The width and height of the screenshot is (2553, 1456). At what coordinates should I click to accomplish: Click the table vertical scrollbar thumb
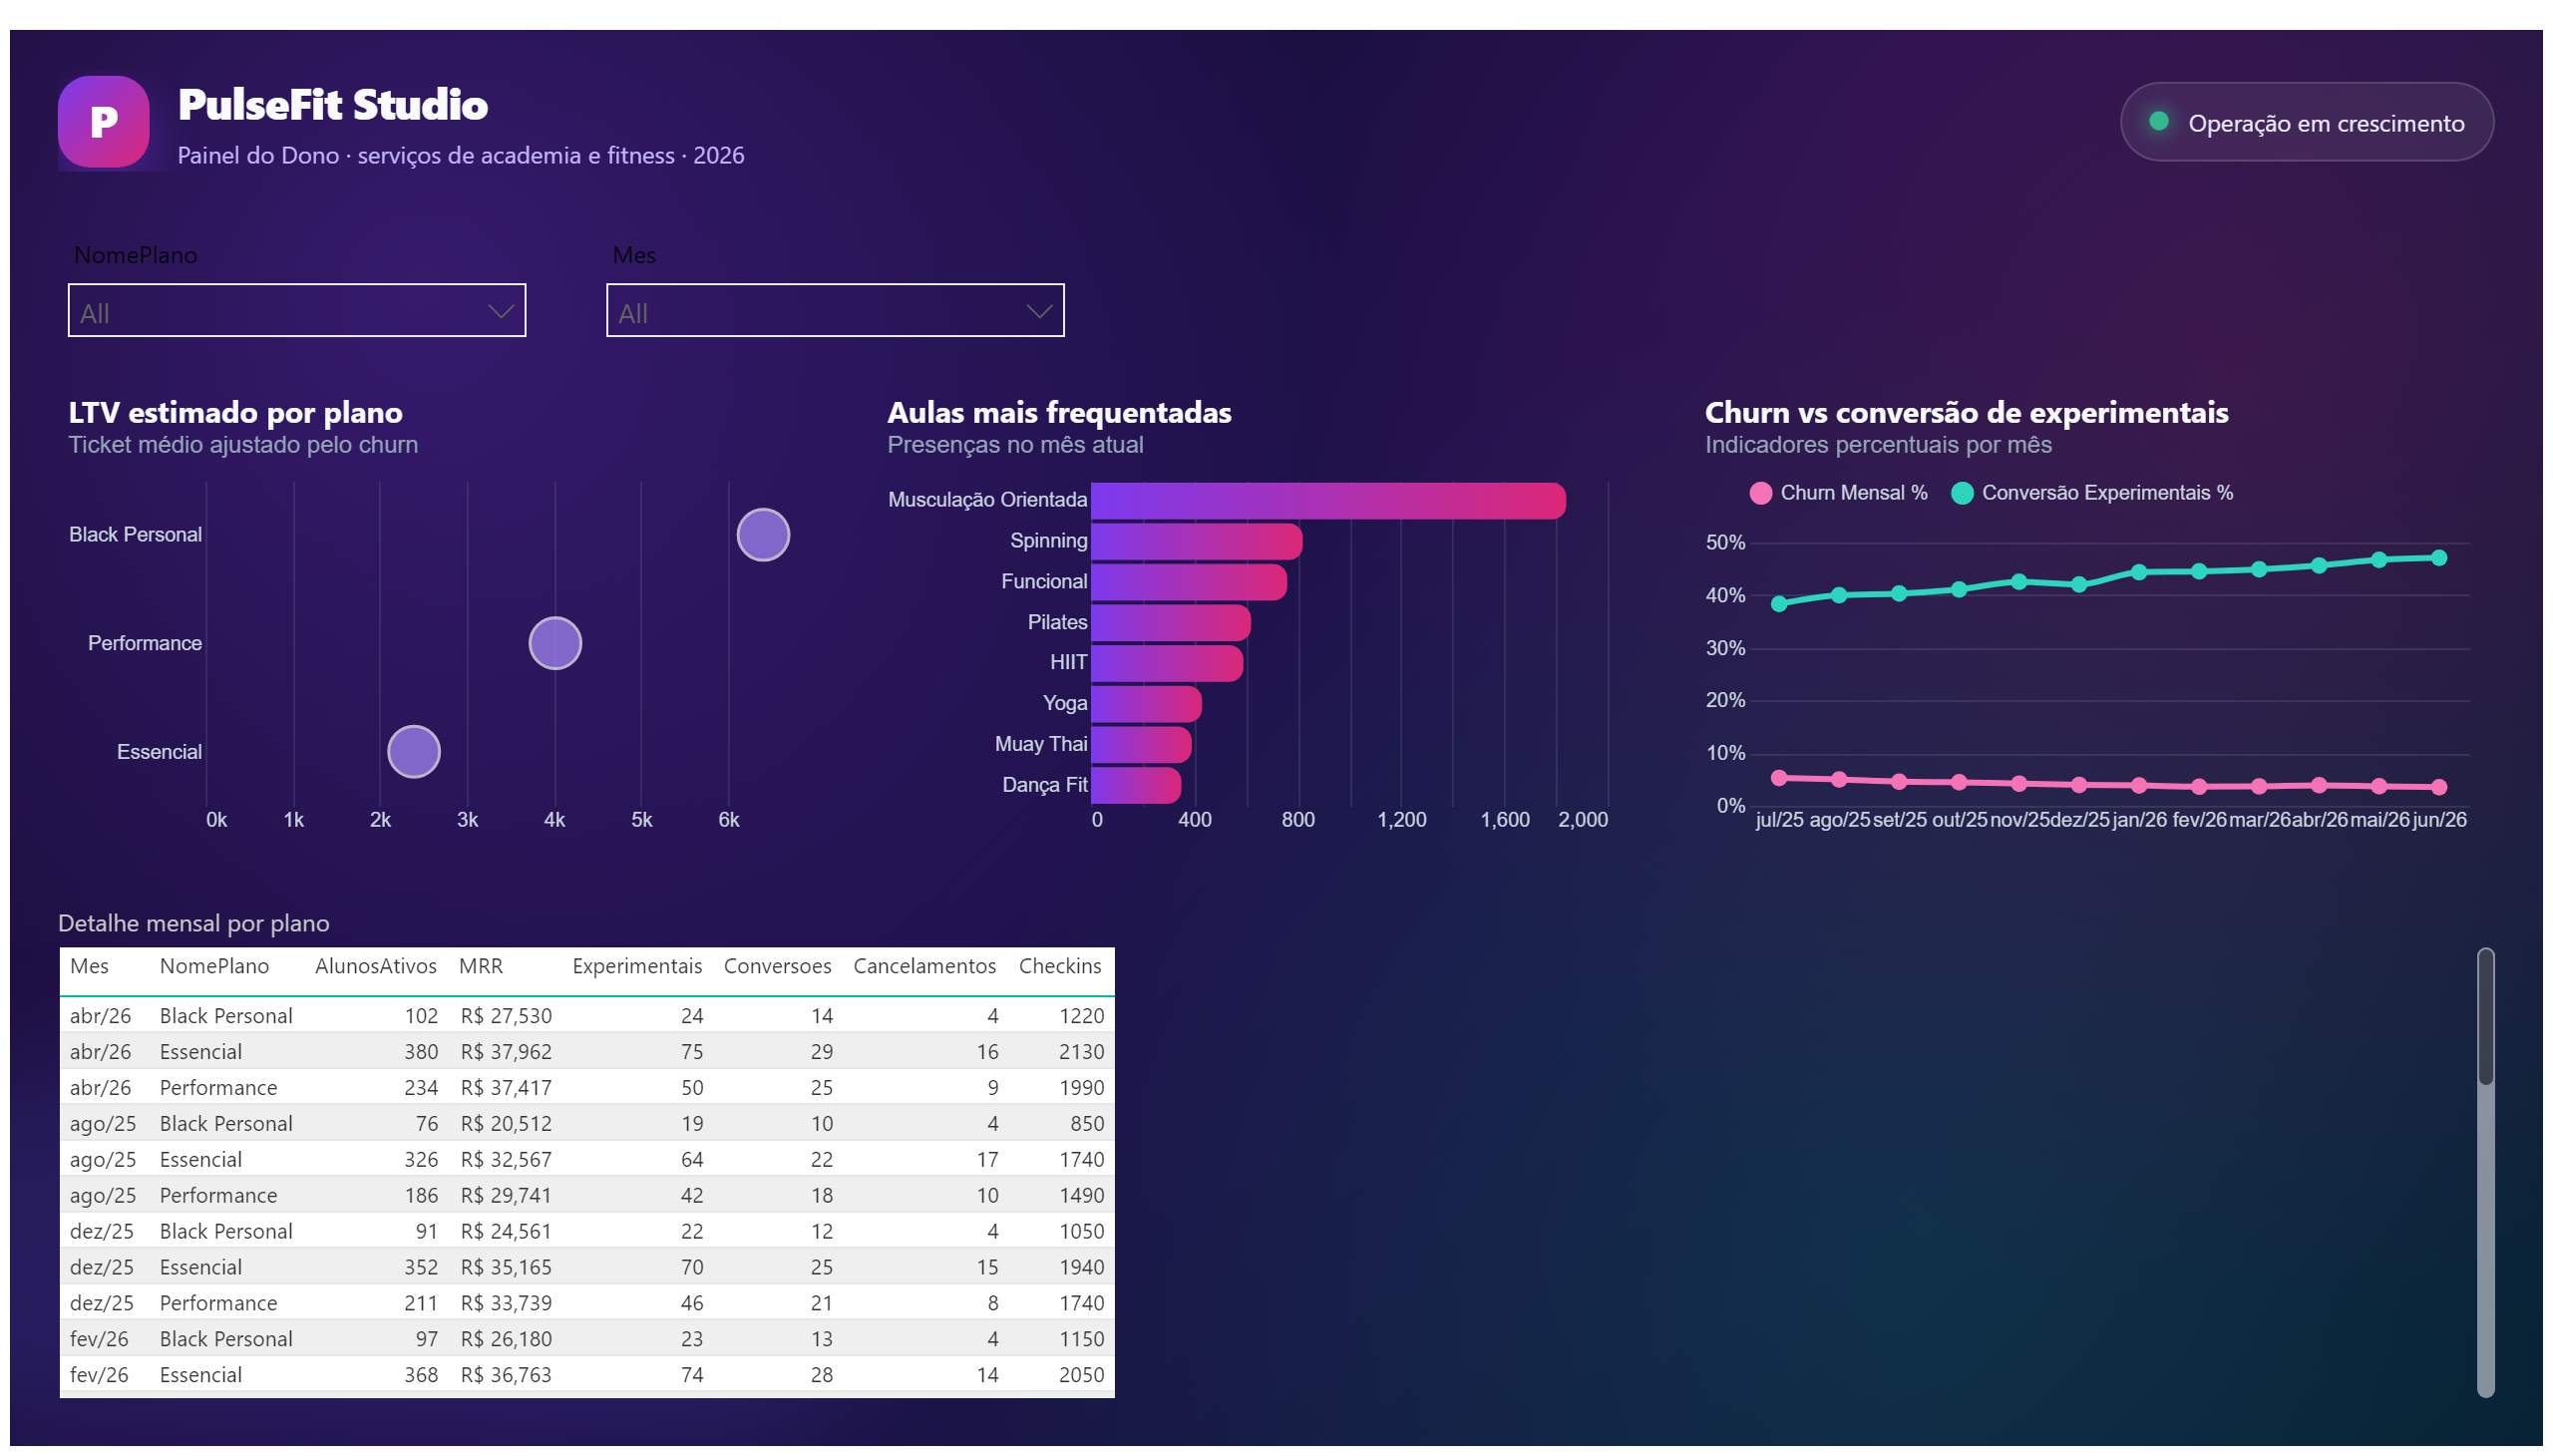(2485, 1018)
